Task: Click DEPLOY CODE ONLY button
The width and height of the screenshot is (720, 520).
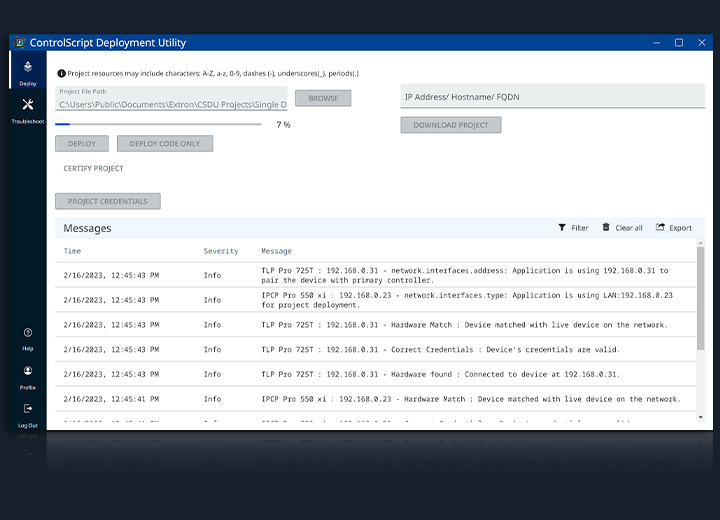Action: [165, 143]
